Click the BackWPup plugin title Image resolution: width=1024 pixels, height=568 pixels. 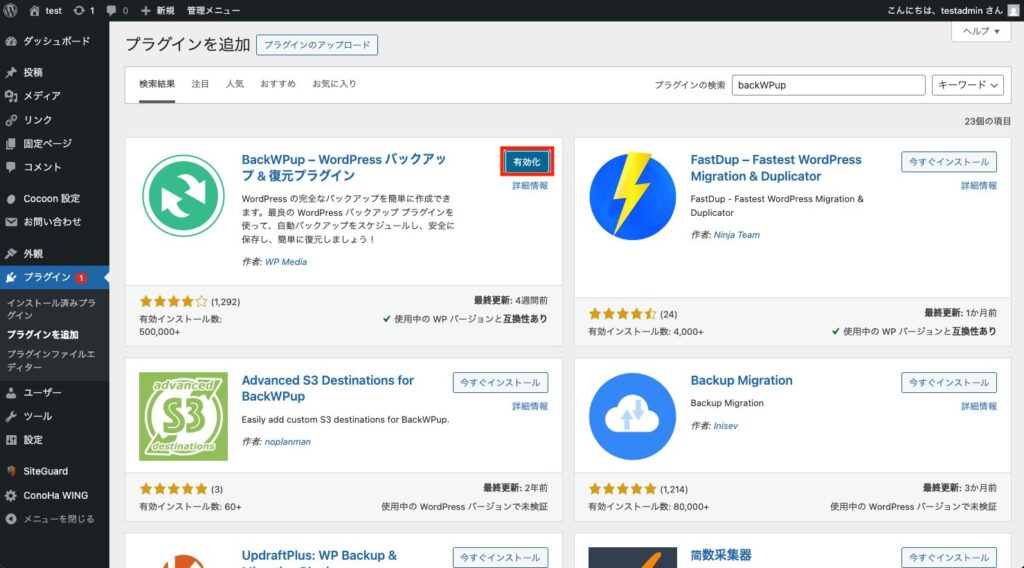coord(345,168)
